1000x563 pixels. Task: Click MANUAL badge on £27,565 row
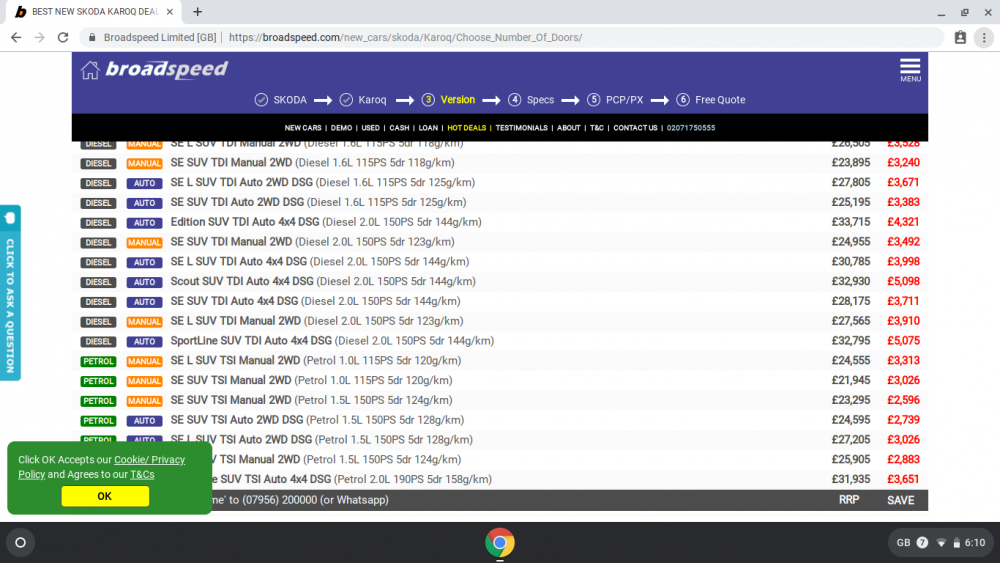pyautogui.click(x=144, y=322)
